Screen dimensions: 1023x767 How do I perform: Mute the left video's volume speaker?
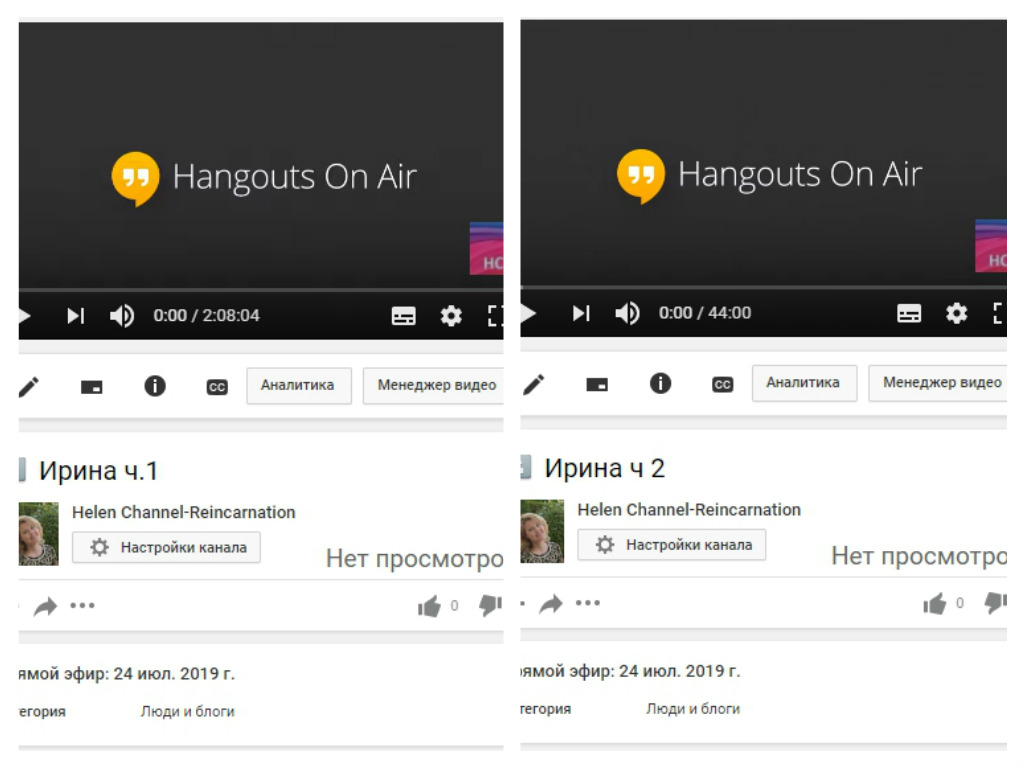coord(121,316)
